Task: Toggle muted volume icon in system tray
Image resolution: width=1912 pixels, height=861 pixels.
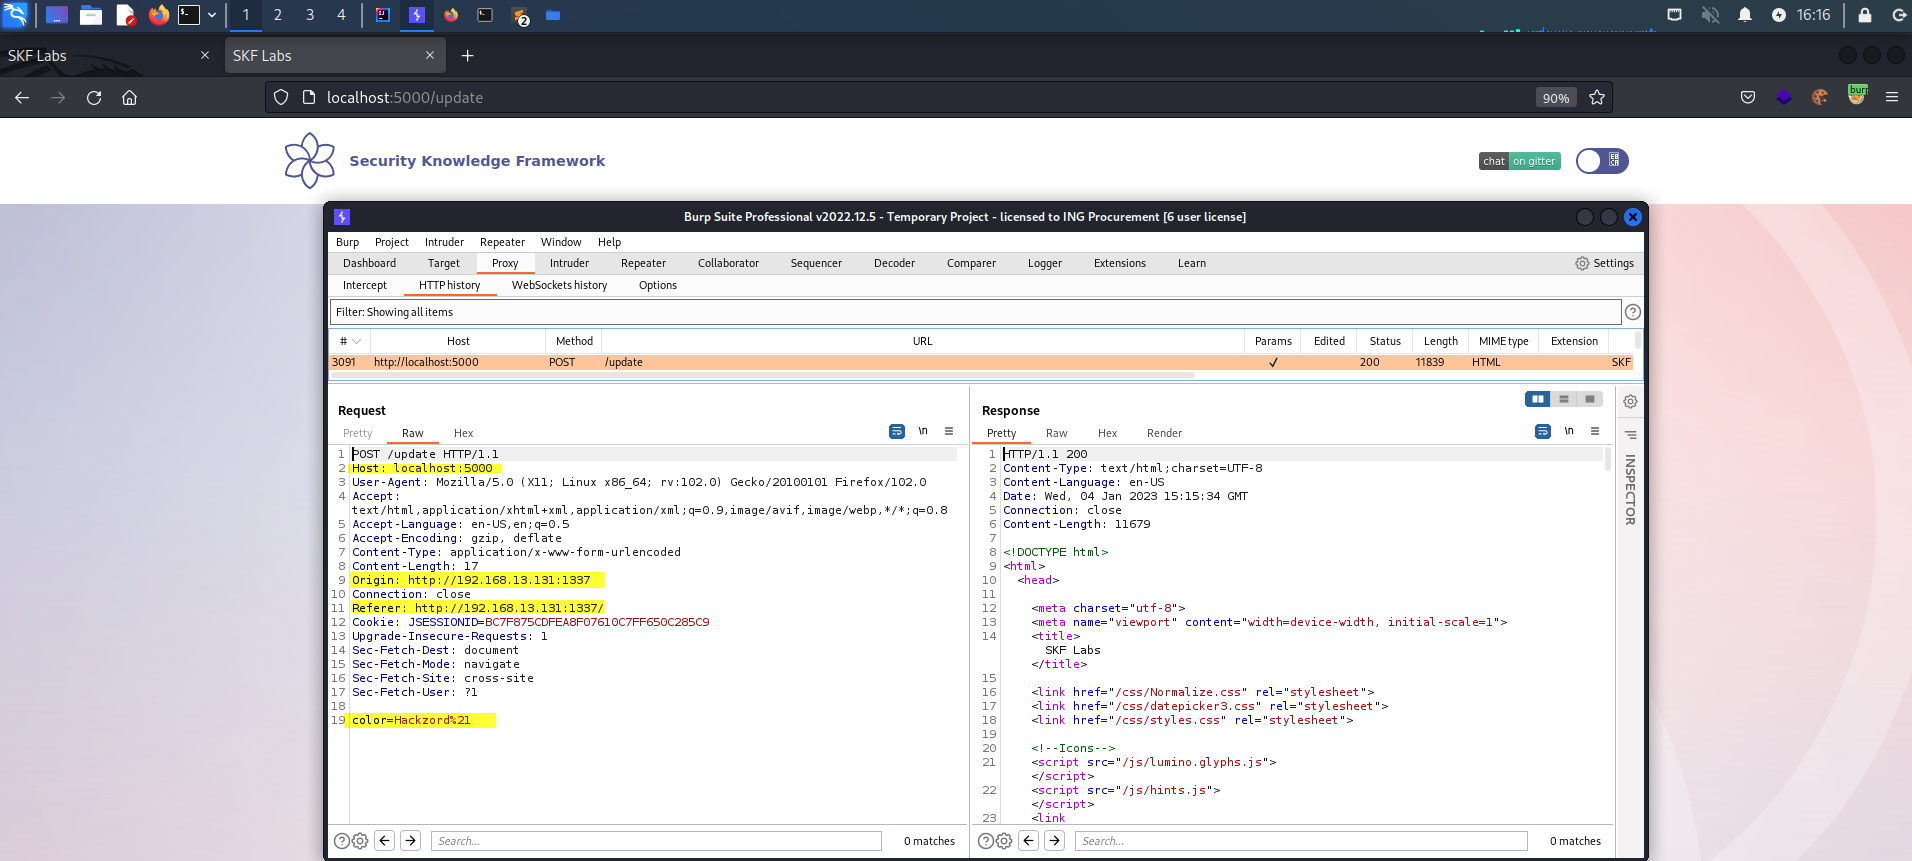Action: [x=1710, y=15]
